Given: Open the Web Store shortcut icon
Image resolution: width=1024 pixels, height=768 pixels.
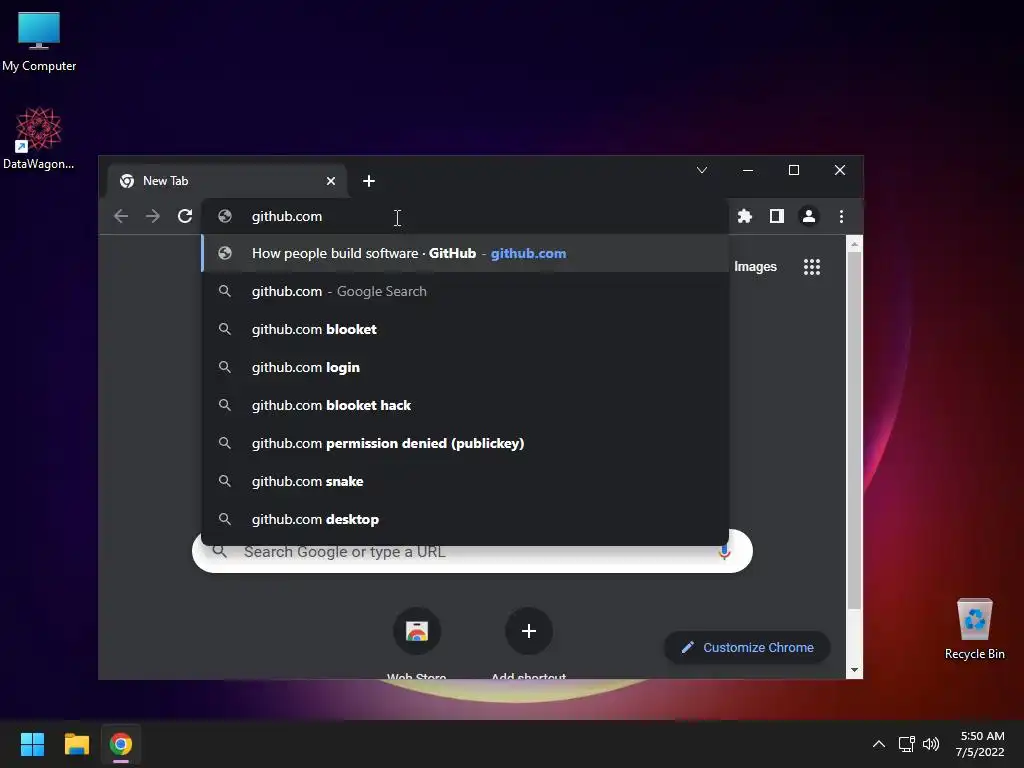Looking at the screenshot, I should [x=417, y=631].
